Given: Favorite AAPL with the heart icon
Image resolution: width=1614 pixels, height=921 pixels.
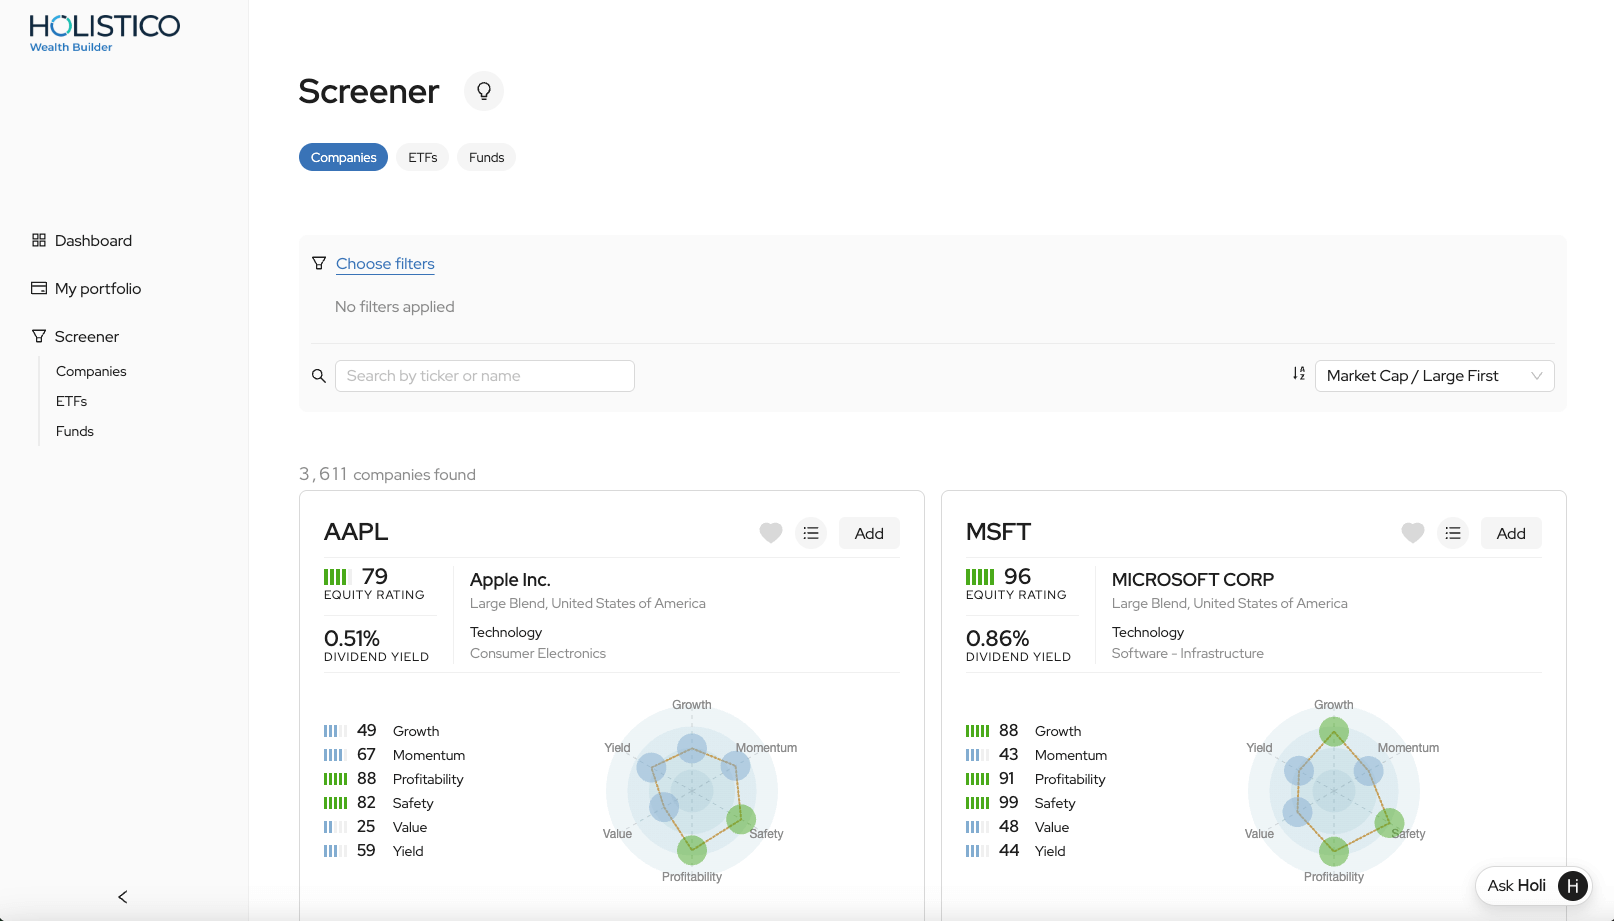Looking at the screenshot, I should (x=771, y=533).
